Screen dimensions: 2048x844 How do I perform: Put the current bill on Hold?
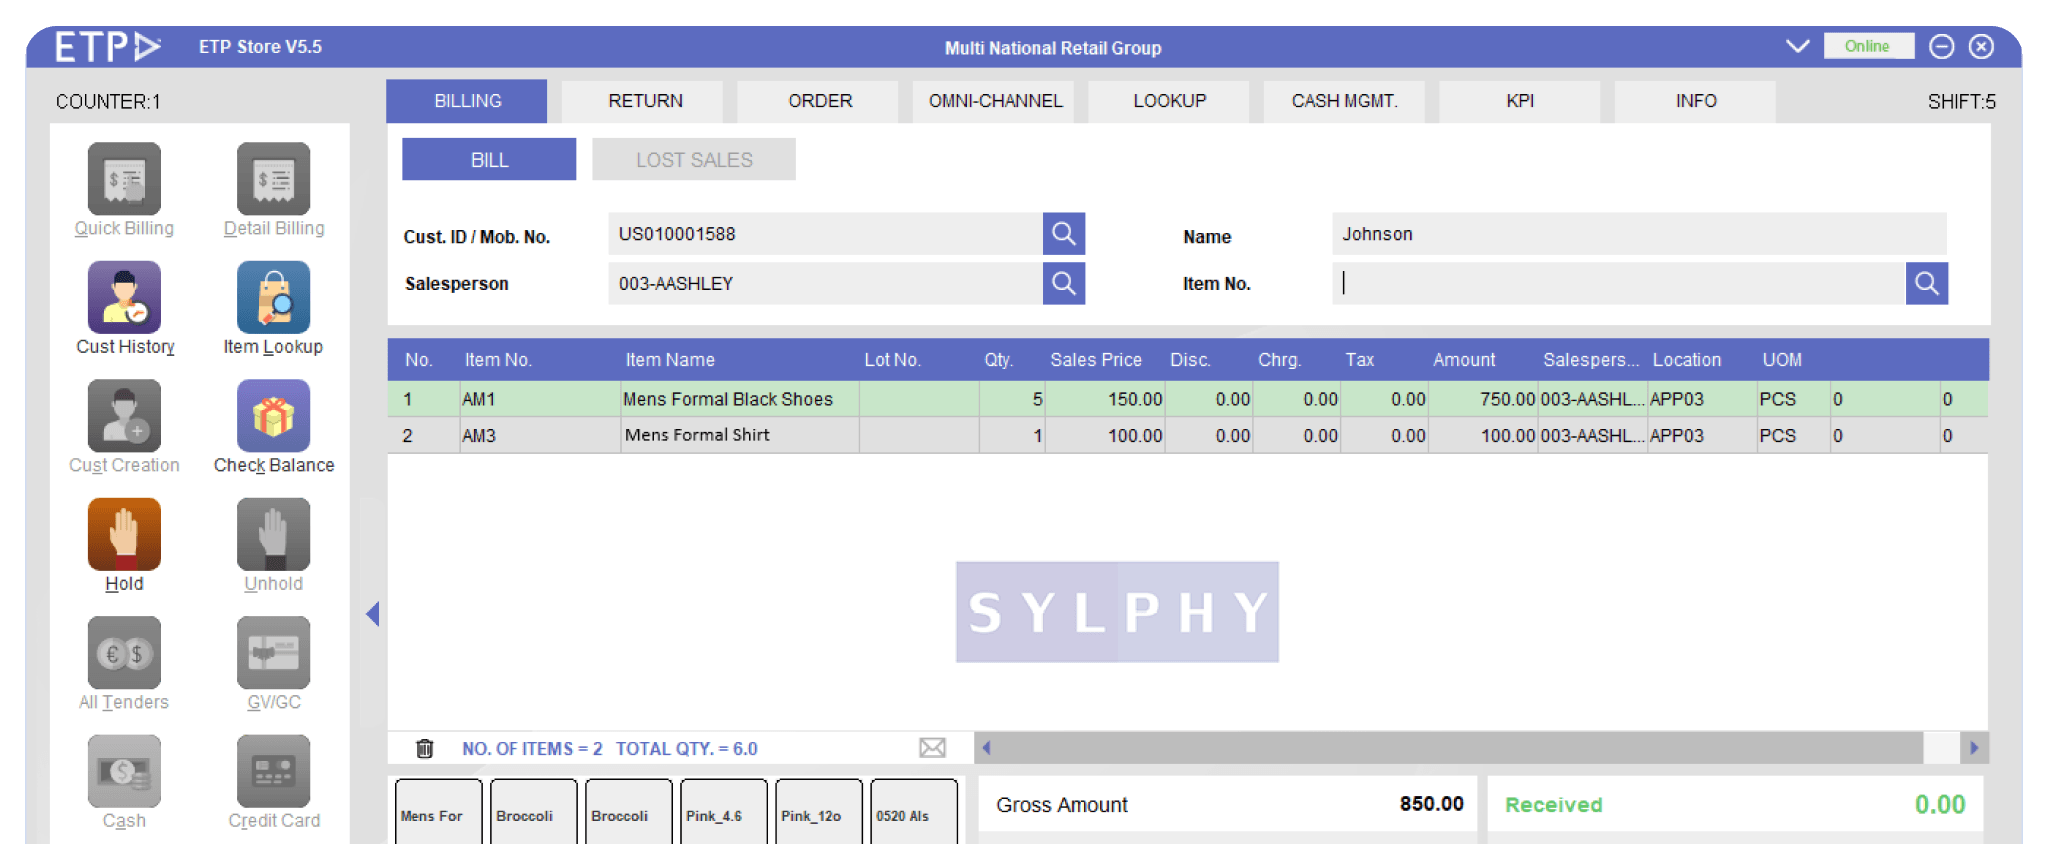pos(124,535)
